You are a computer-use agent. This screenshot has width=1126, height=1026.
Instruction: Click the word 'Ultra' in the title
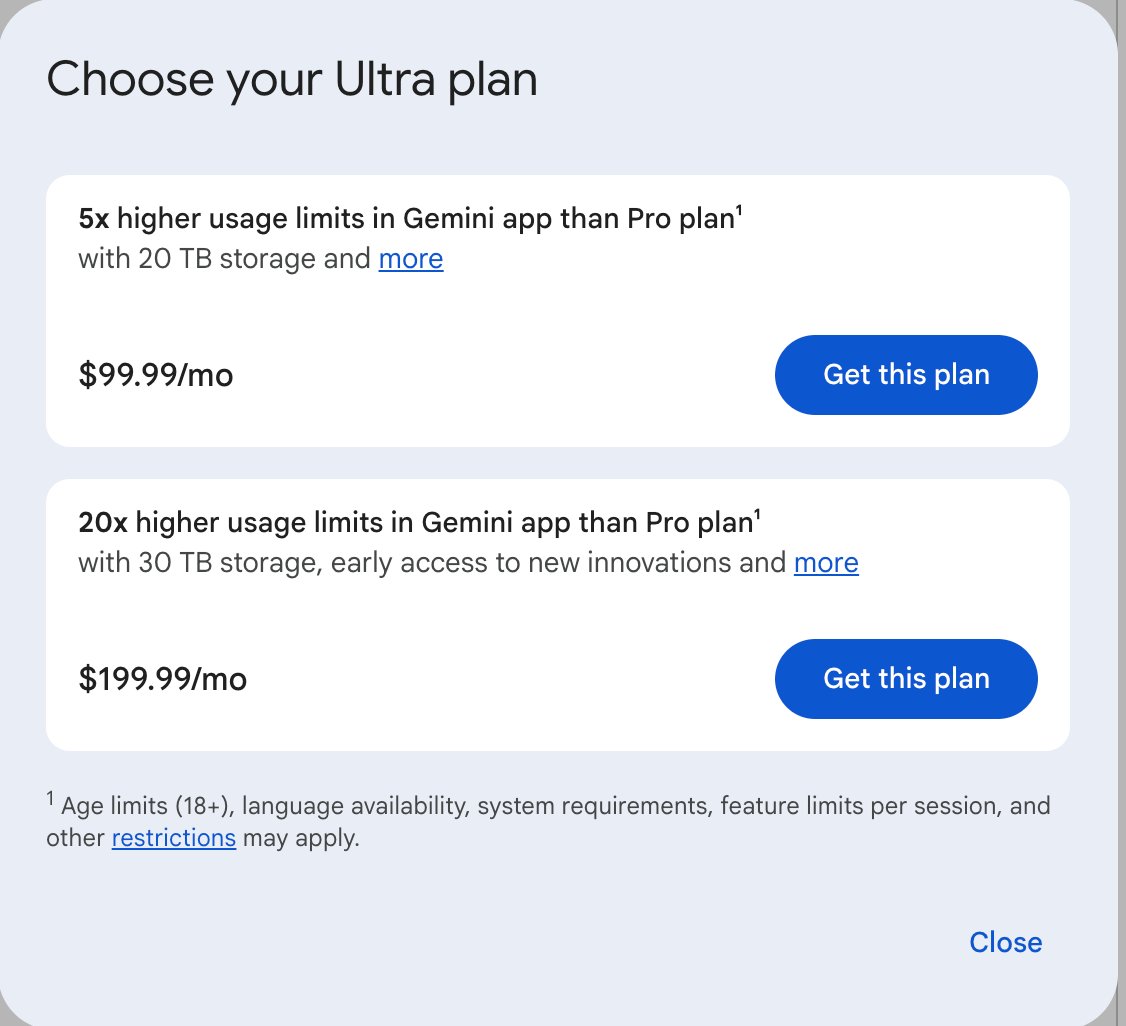(385, 78)
